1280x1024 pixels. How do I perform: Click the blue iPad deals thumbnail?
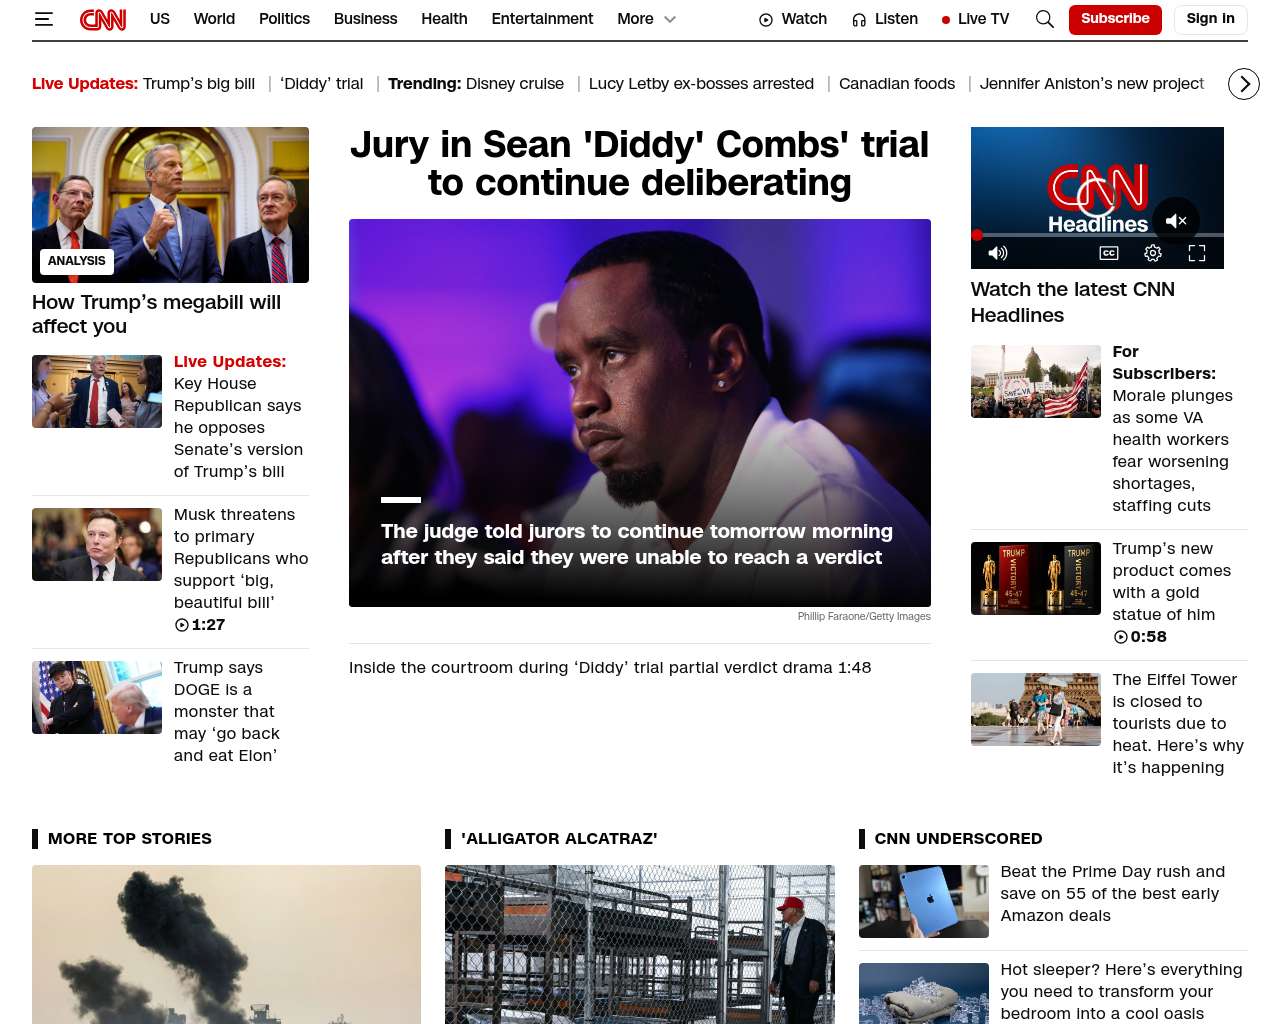click(924, 901)
